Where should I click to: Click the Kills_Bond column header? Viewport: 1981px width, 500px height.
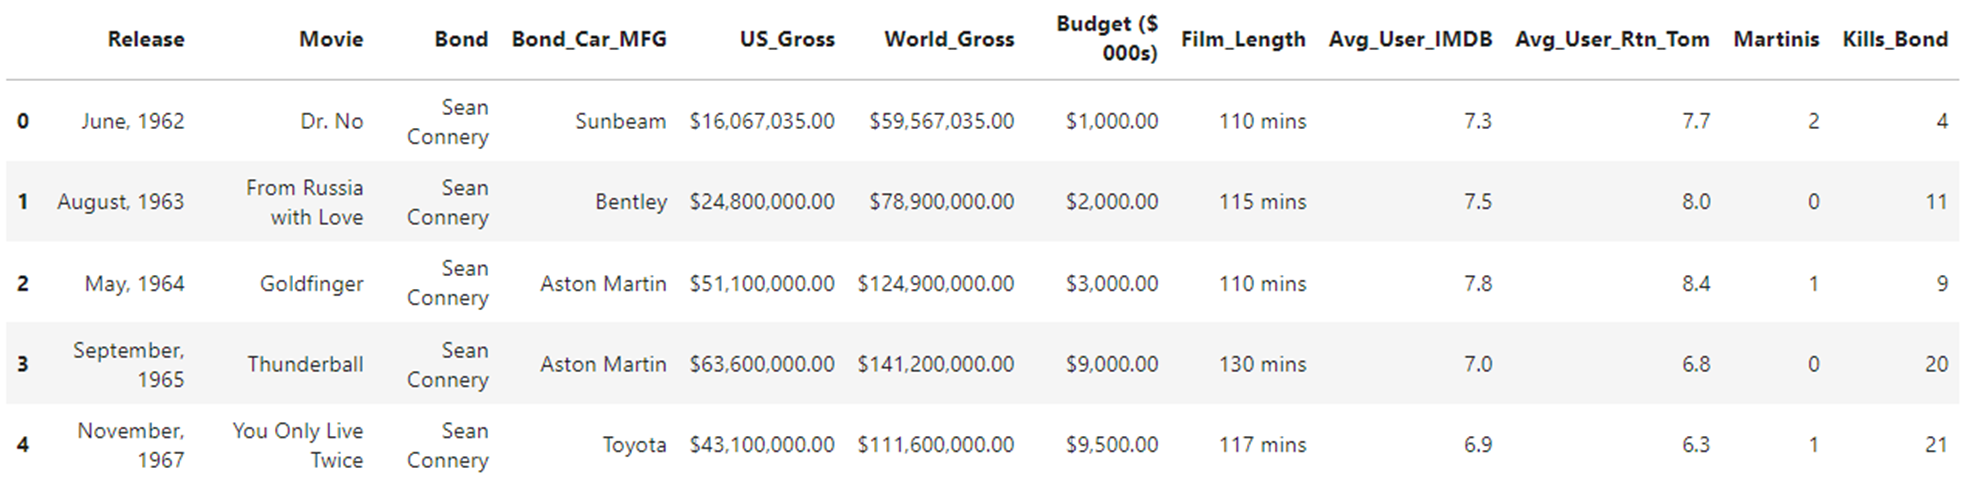point(1895,39)
